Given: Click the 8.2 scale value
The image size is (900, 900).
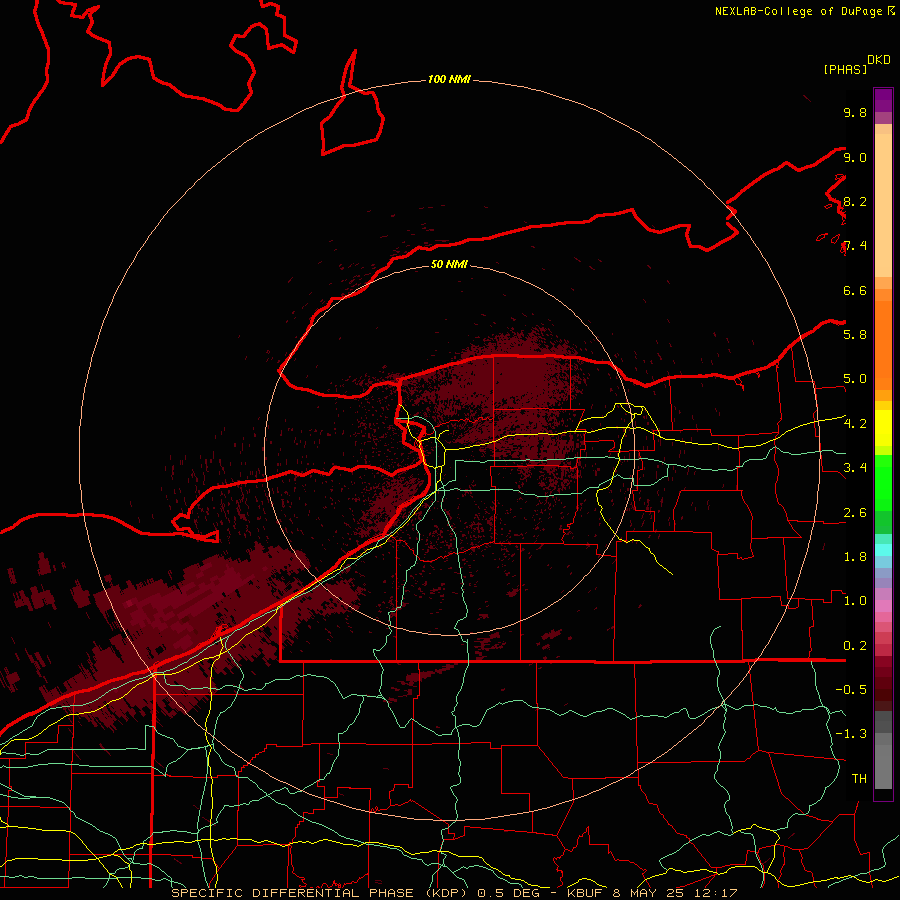Looking at the screenshot, I should 855,201.
